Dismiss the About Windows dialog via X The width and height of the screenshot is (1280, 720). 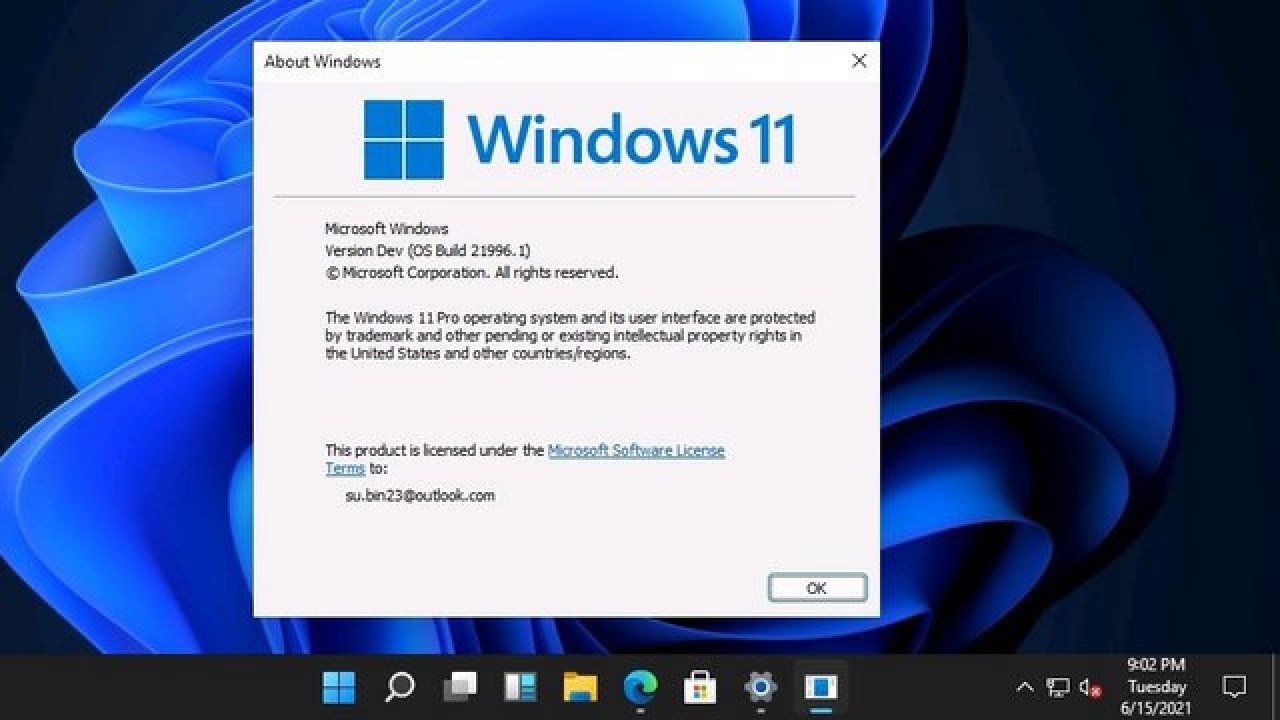tap(858, 61)
